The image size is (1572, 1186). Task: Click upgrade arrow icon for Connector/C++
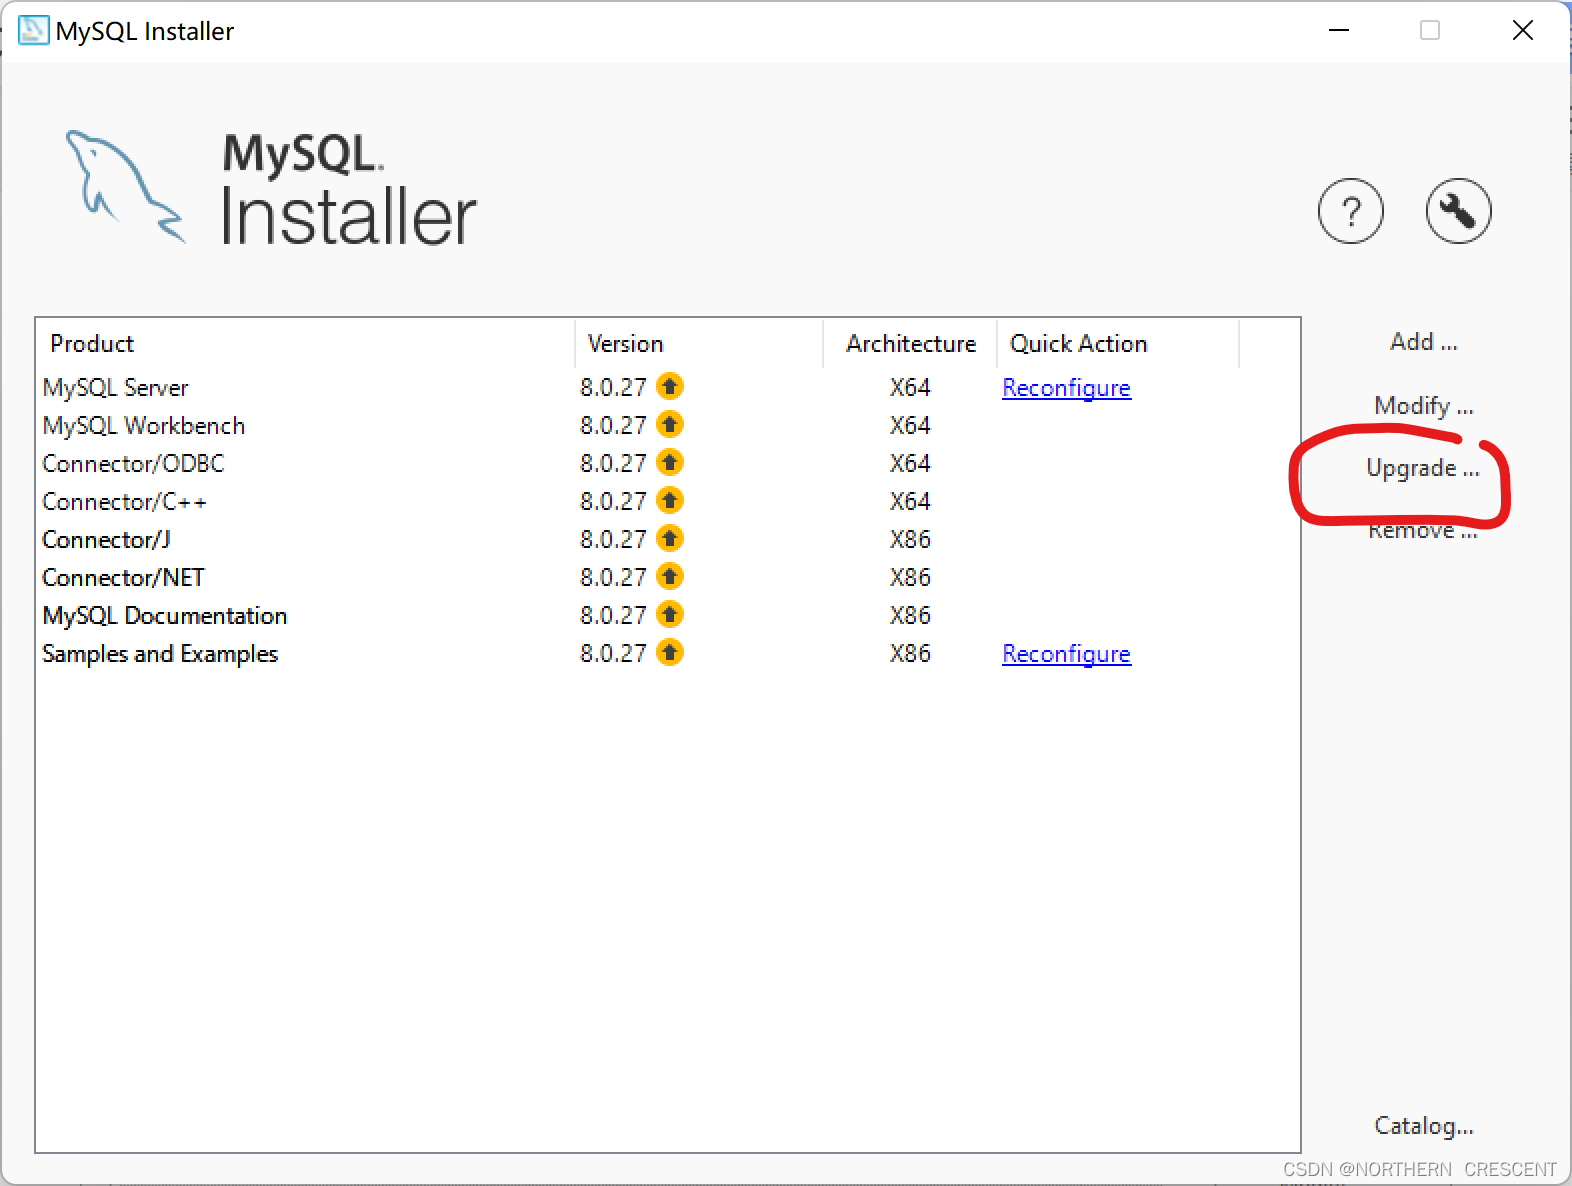(x=670, y=500)
